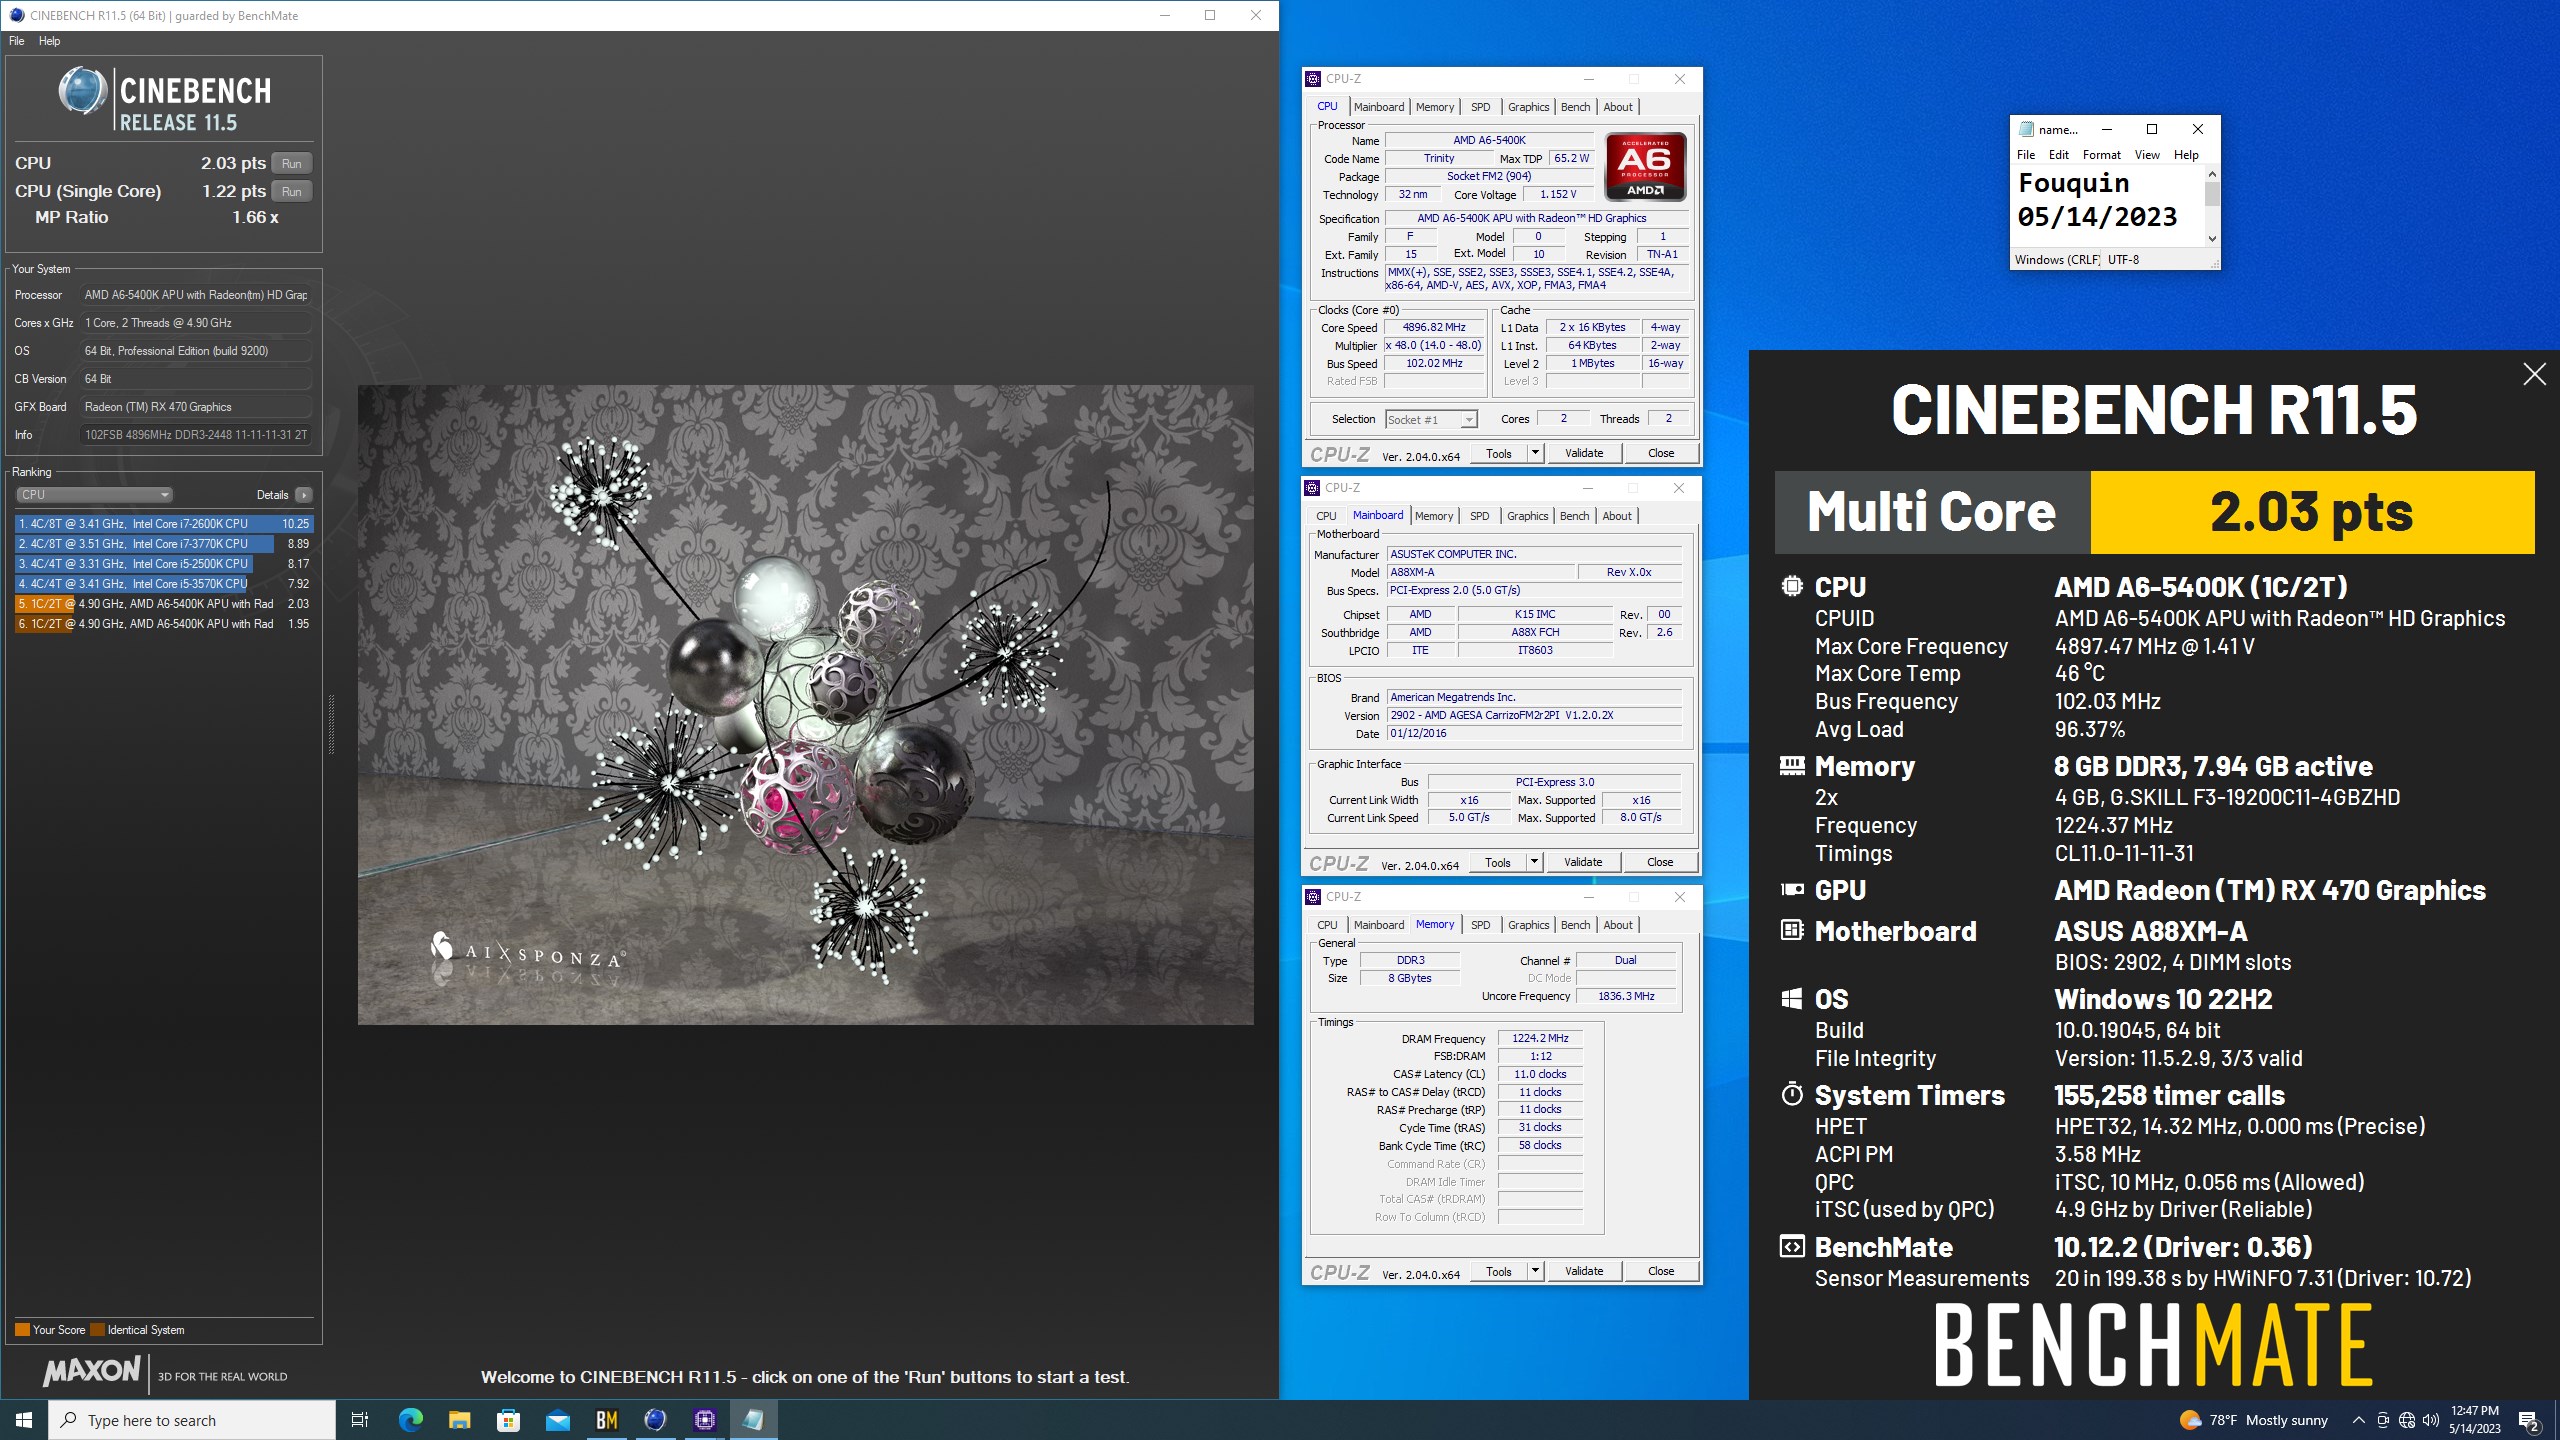Click the AMD A6 processor logo in CPU-Z
The width and height of the screenshot is (2560, 1440).
click(x=1645, y=167)
